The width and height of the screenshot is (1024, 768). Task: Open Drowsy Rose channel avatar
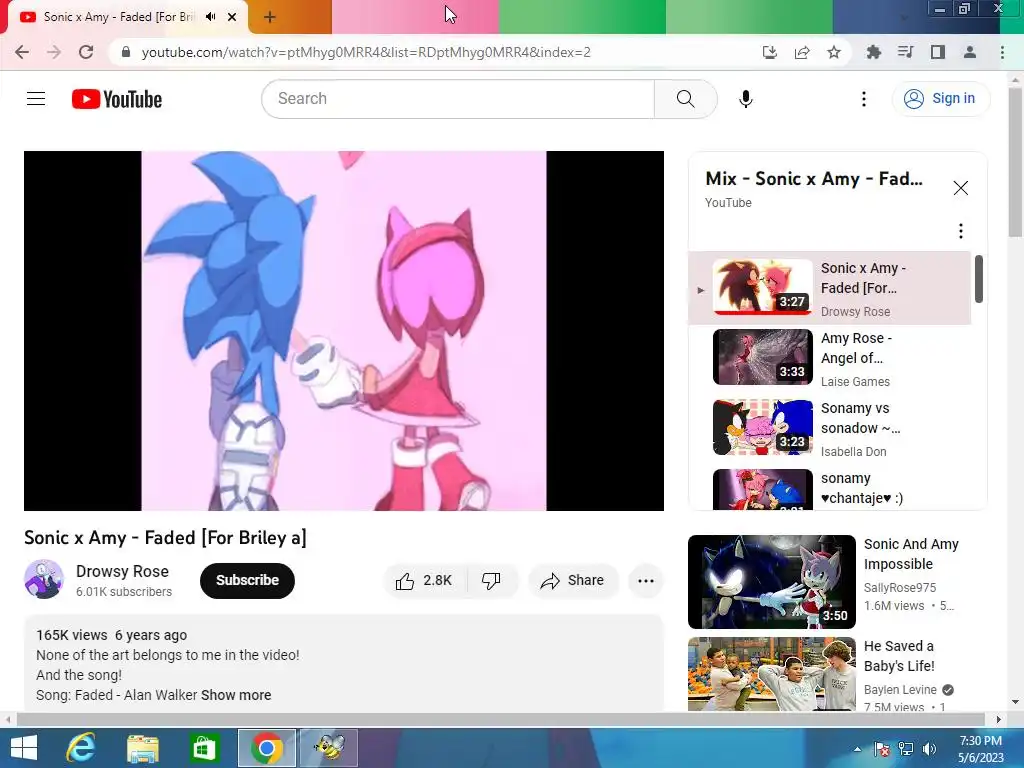tap(44, 579)
